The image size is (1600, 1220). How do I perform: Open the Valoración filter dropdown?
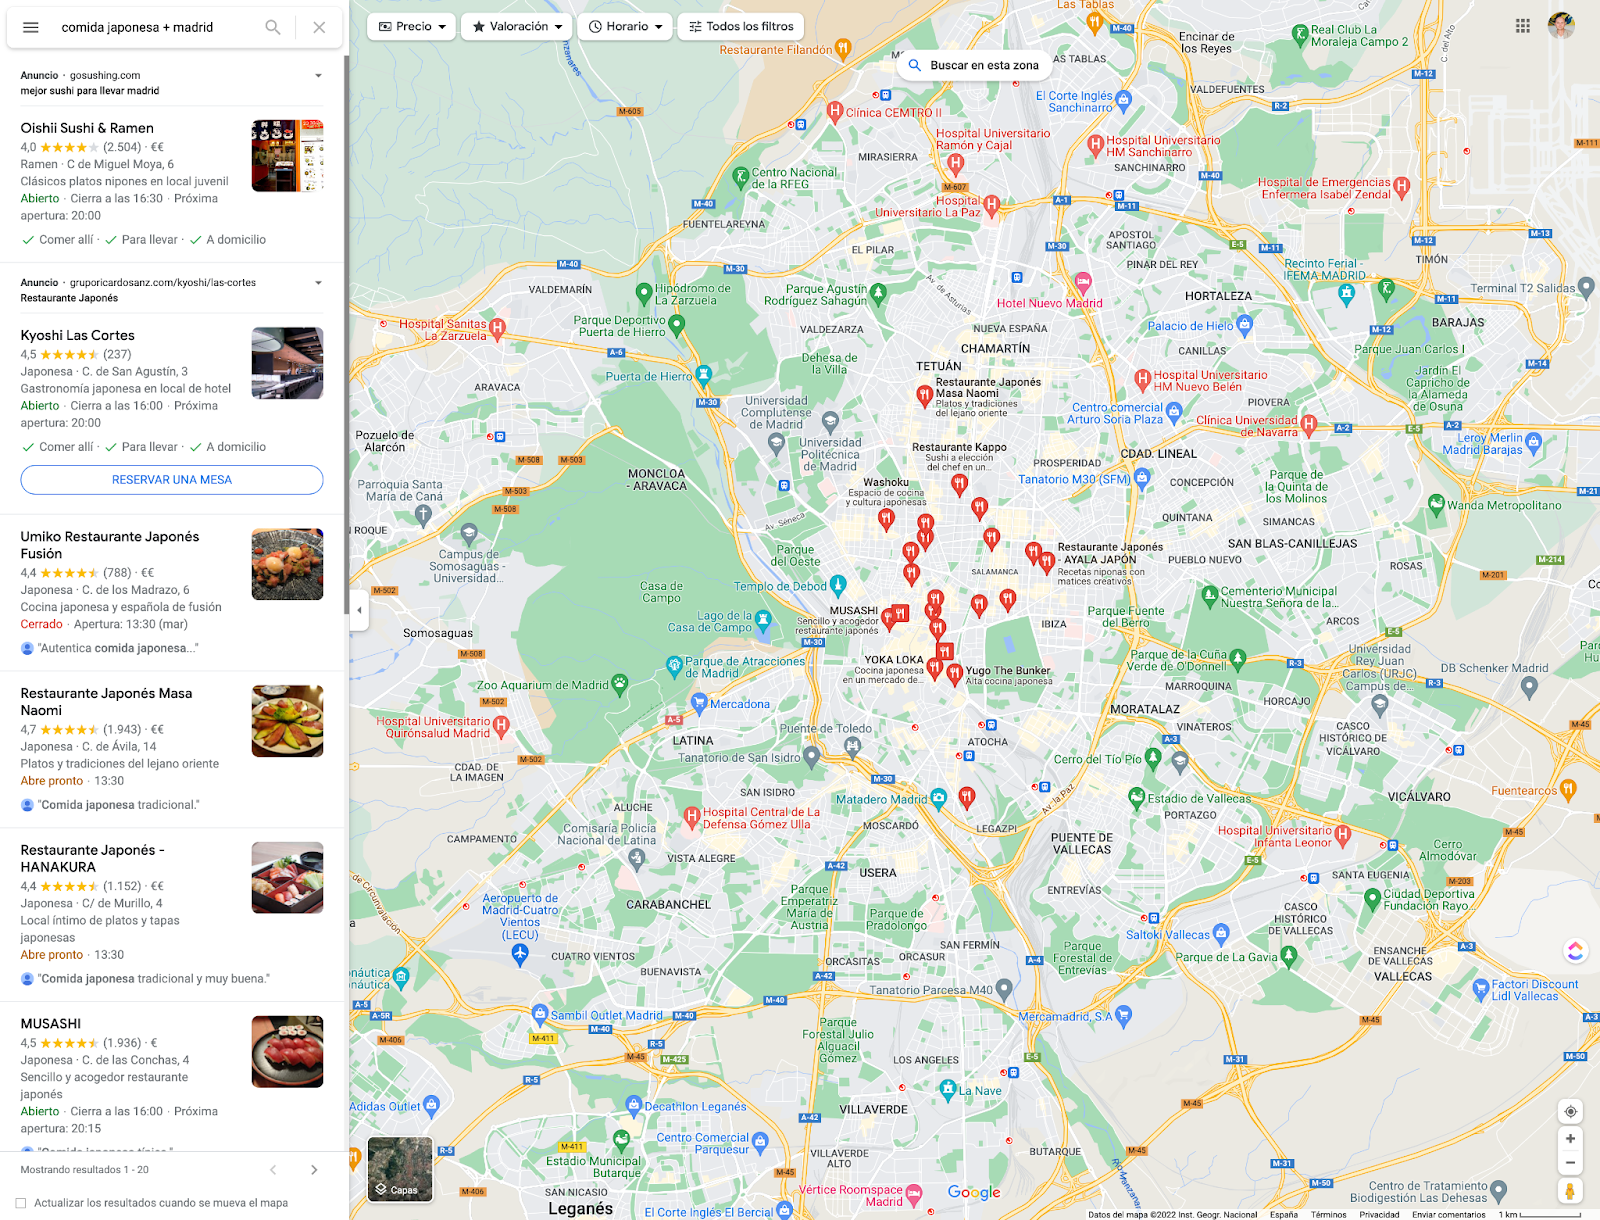[x=517, y=27]
